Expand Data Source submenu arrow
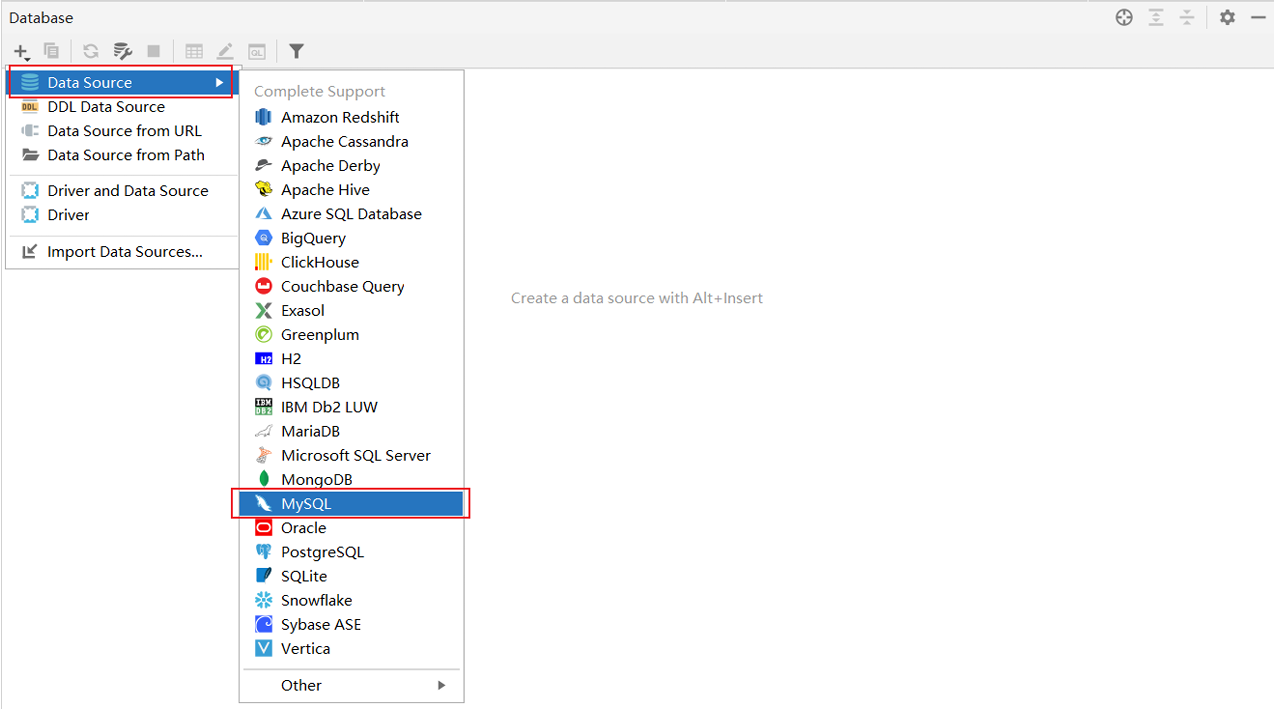This screenshot has width=1274, height=709. click(219, 83)
